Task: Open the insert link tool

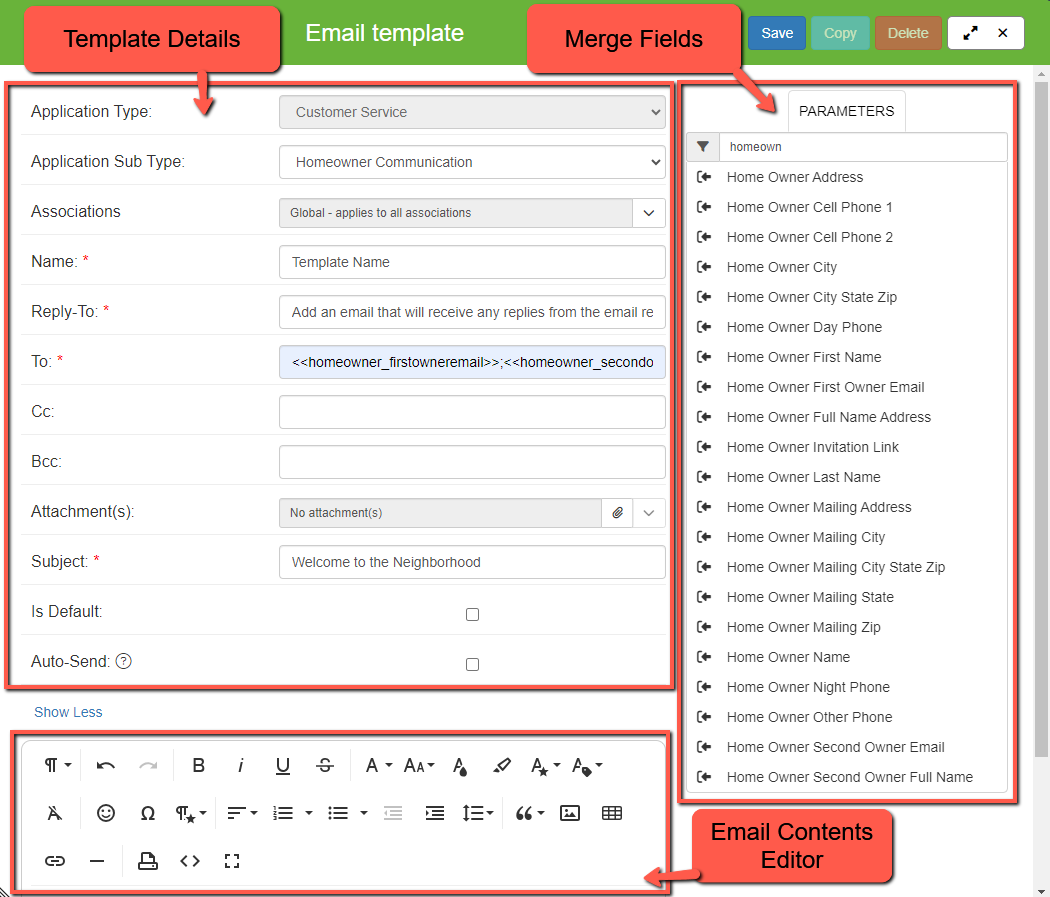Action: coord(55,861)
